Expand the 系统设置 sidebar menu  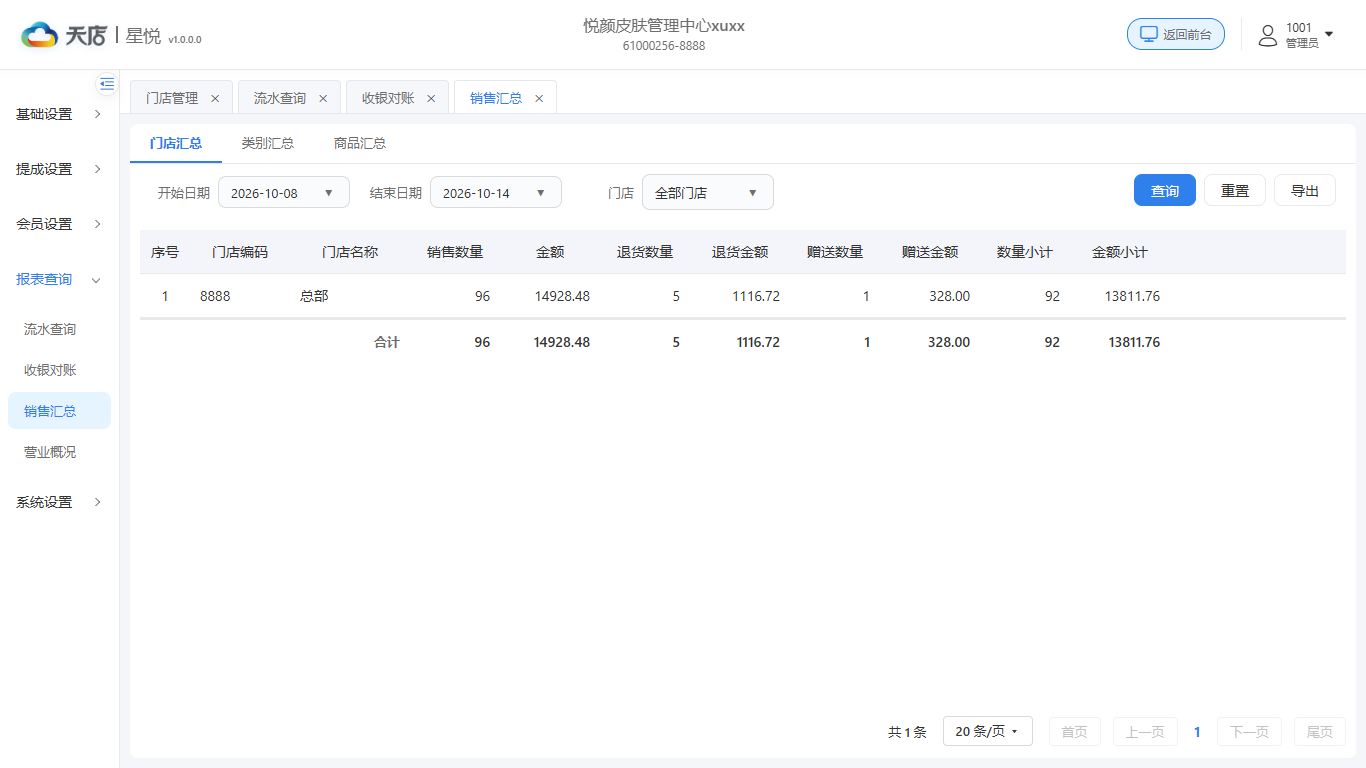coord(59,502)
